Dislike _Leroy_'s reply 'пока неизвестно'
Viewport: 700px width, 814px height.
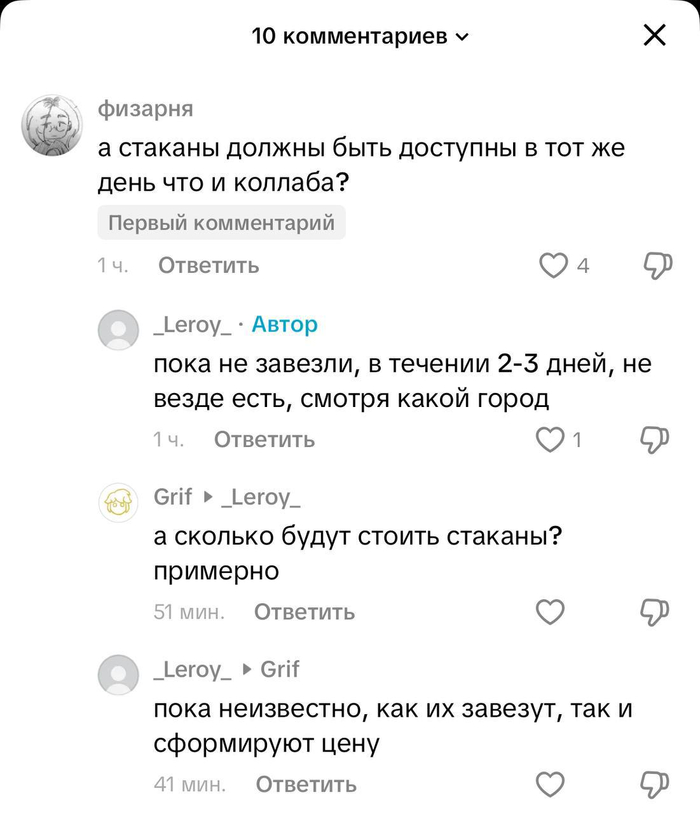655,783
